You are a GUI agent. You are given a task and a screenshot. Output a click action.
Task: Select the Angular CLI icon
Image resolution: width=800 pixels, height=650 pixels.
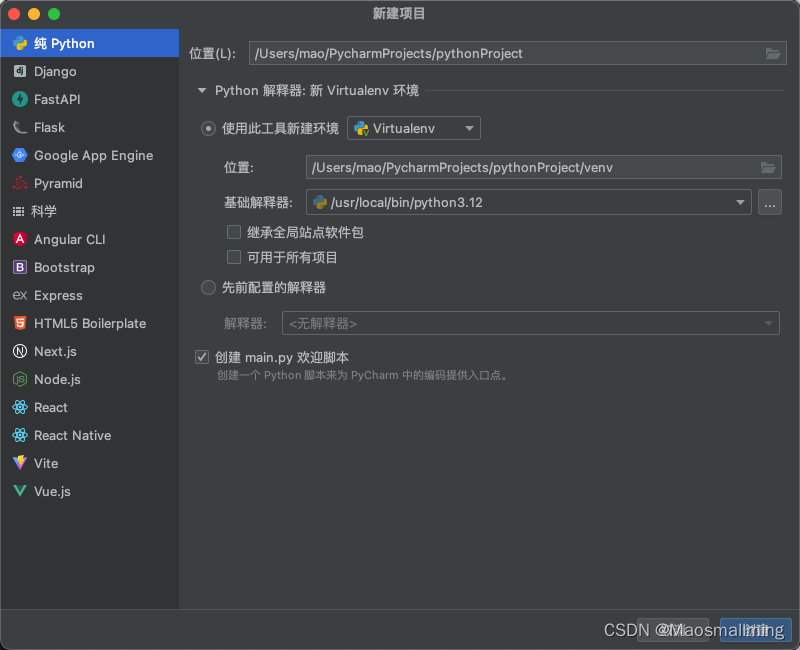tap(20, 239)
